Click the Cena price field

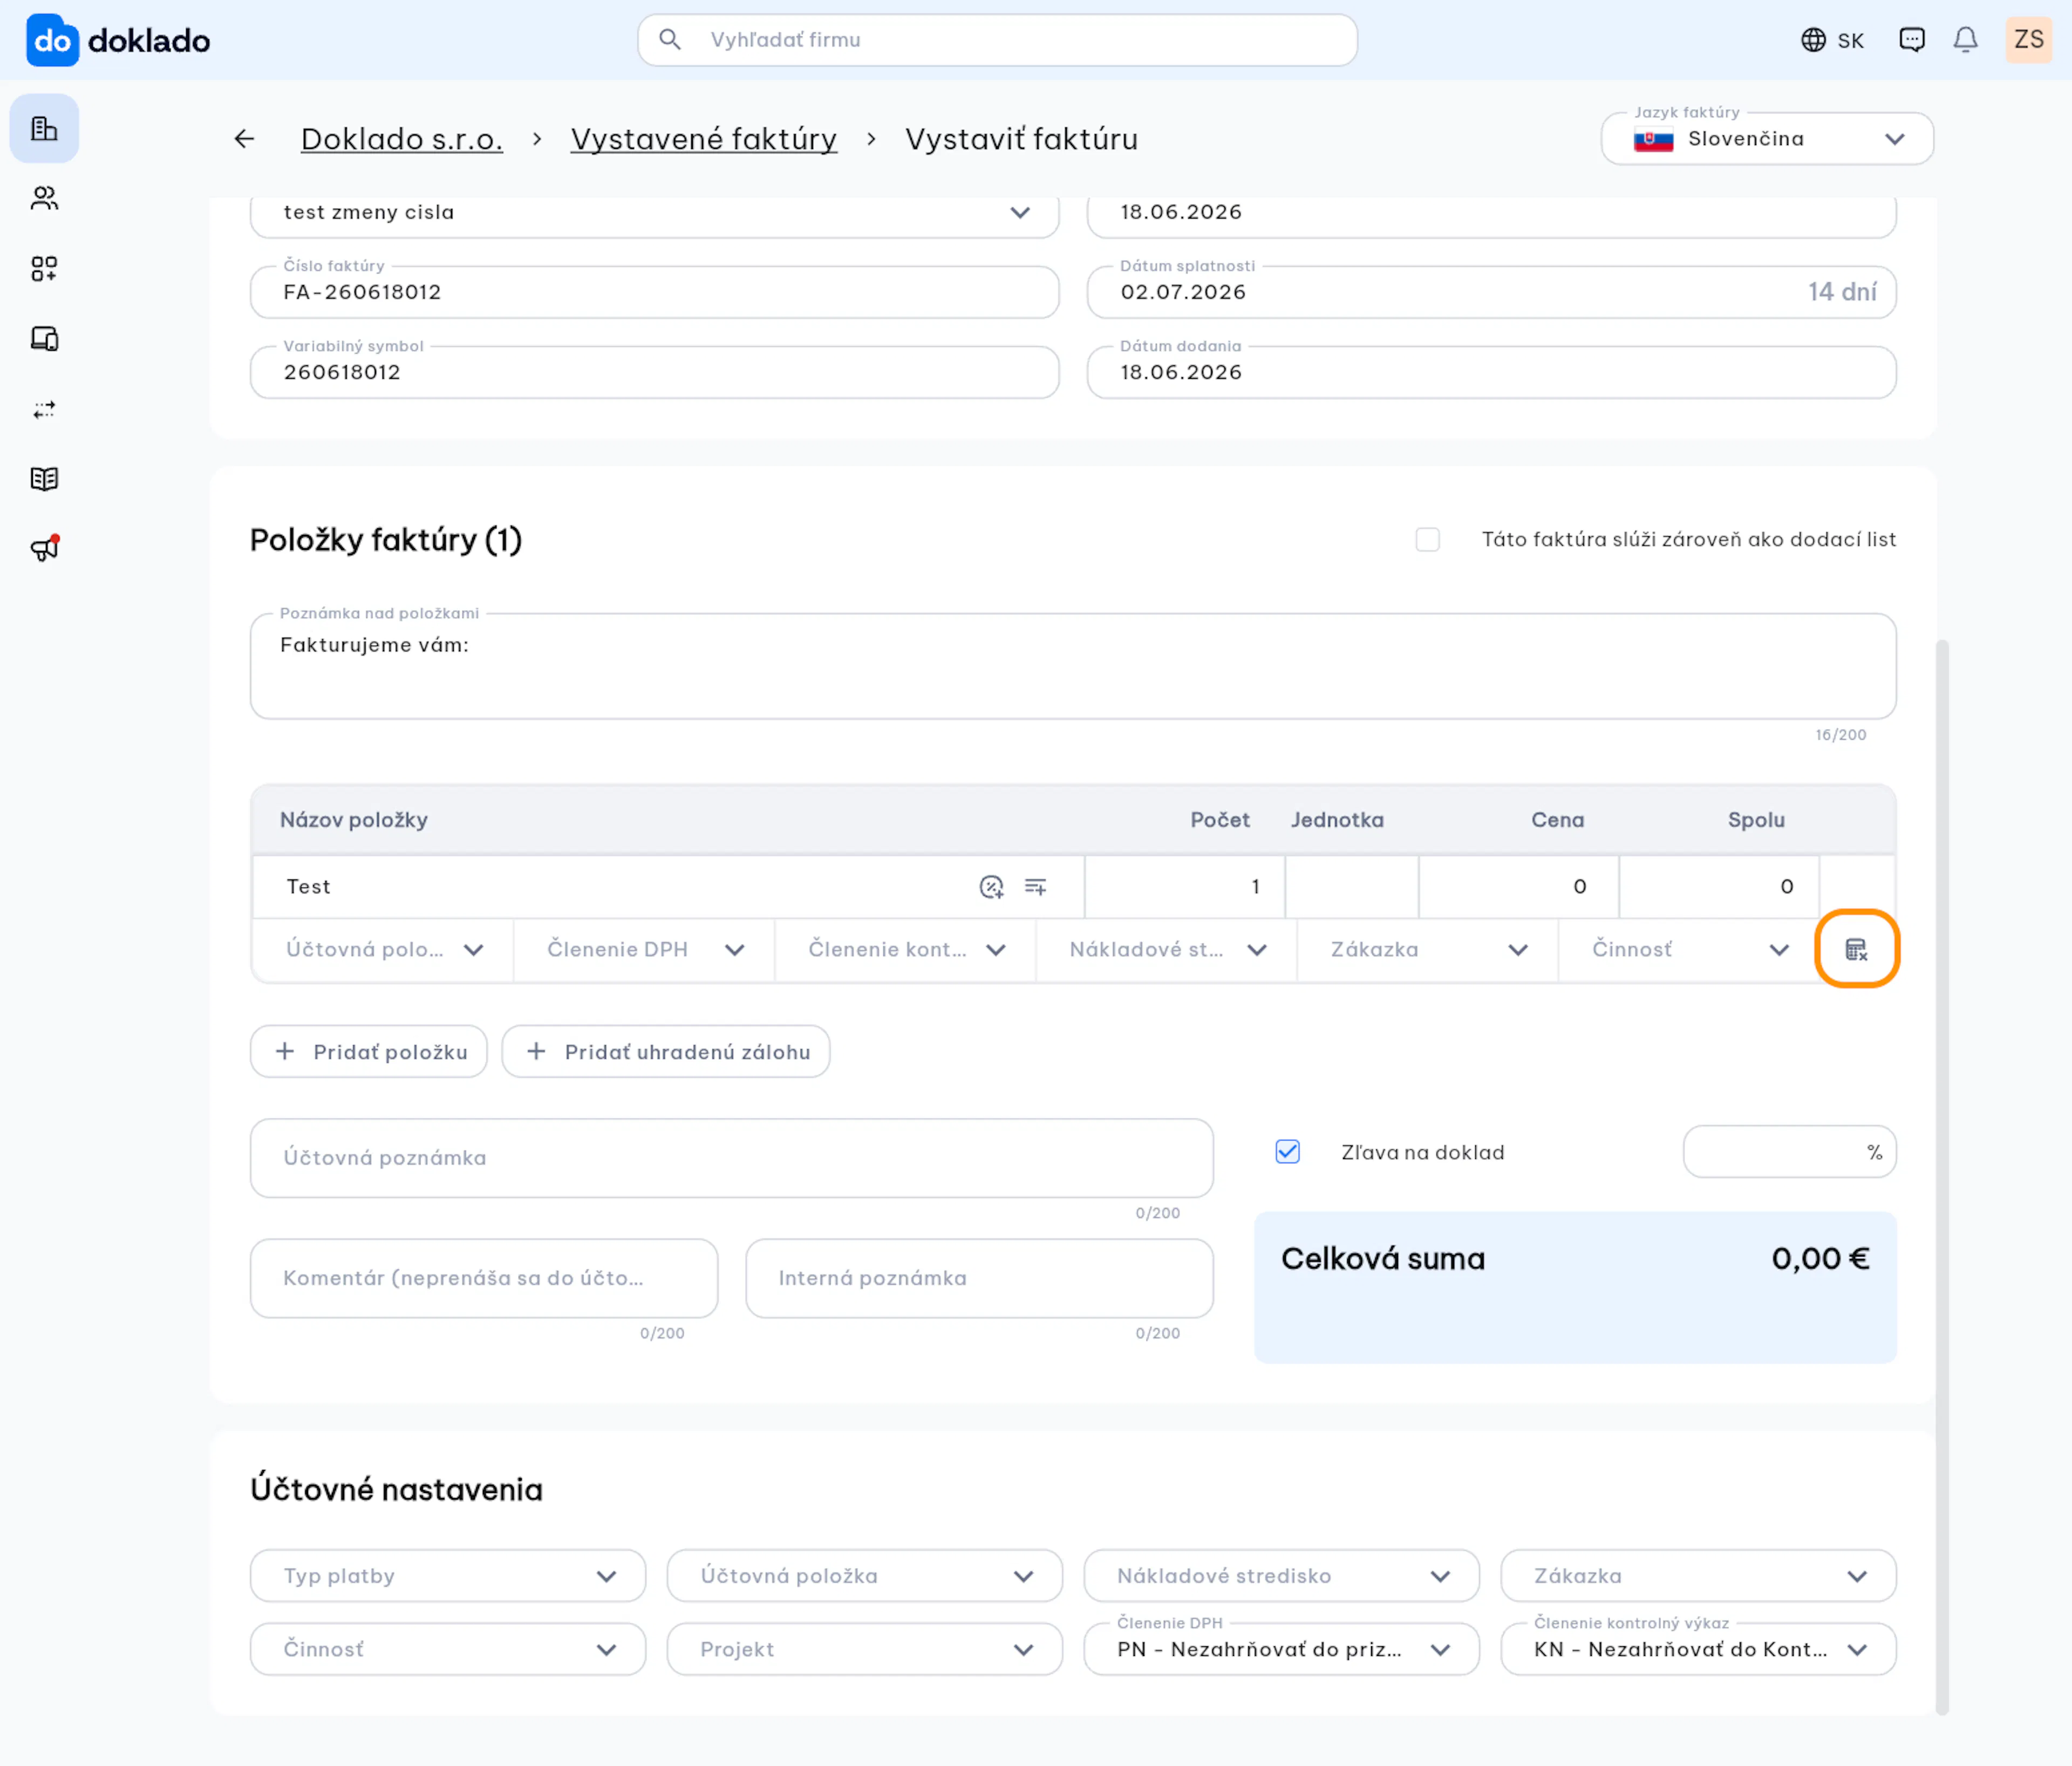(1519, 886)
